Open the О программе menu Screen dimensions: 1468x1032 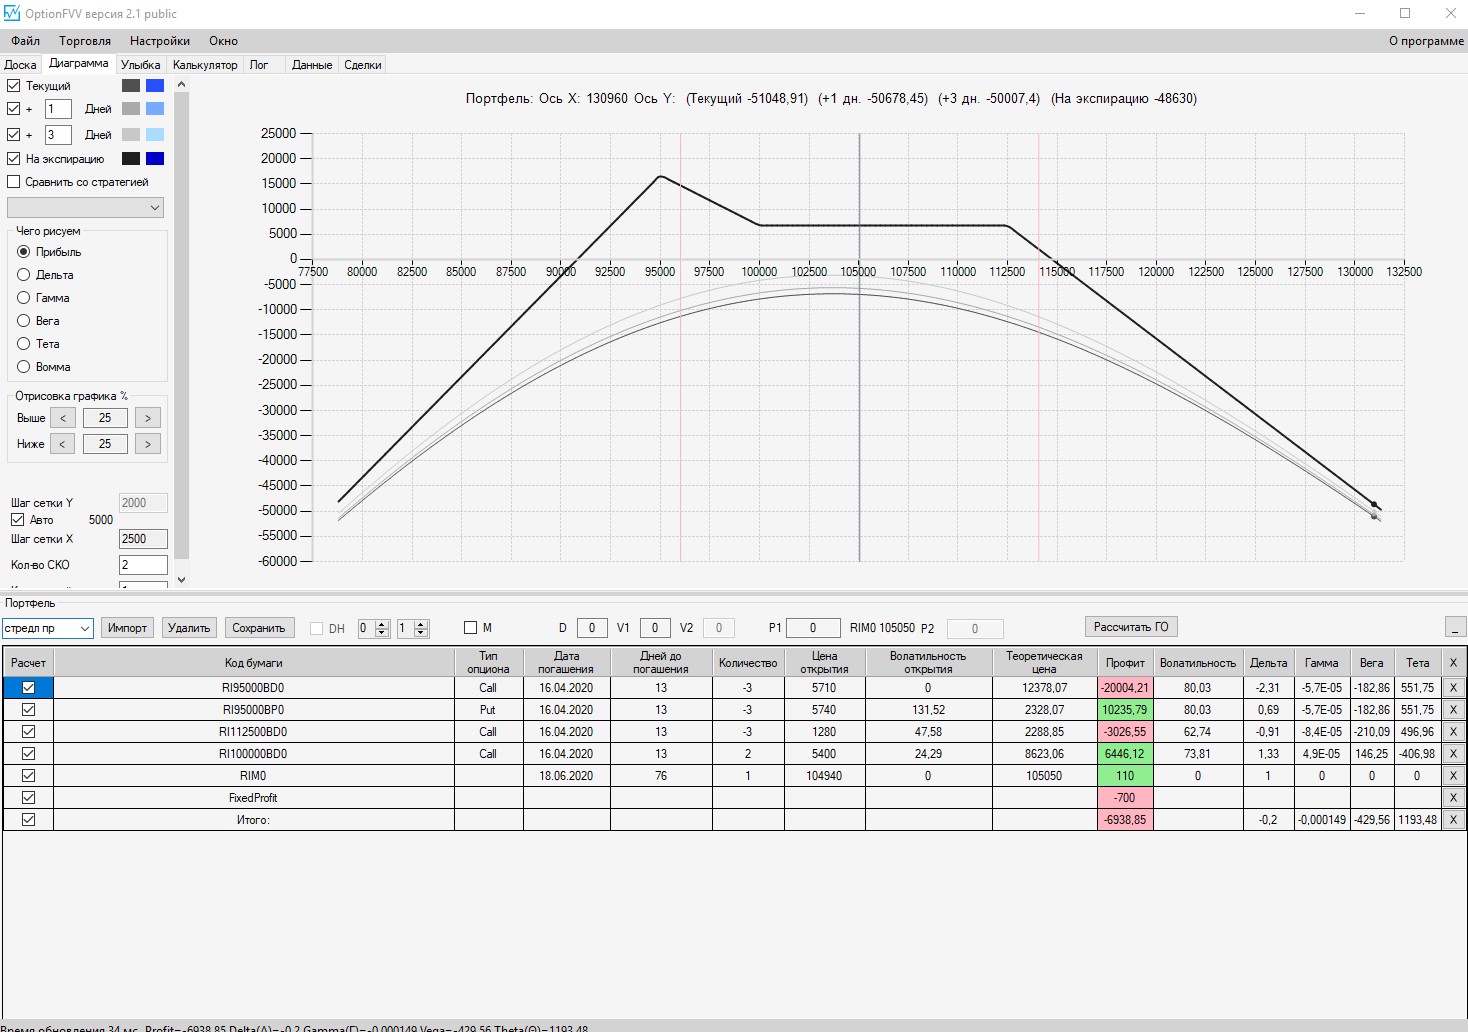tap(1426, 41)
